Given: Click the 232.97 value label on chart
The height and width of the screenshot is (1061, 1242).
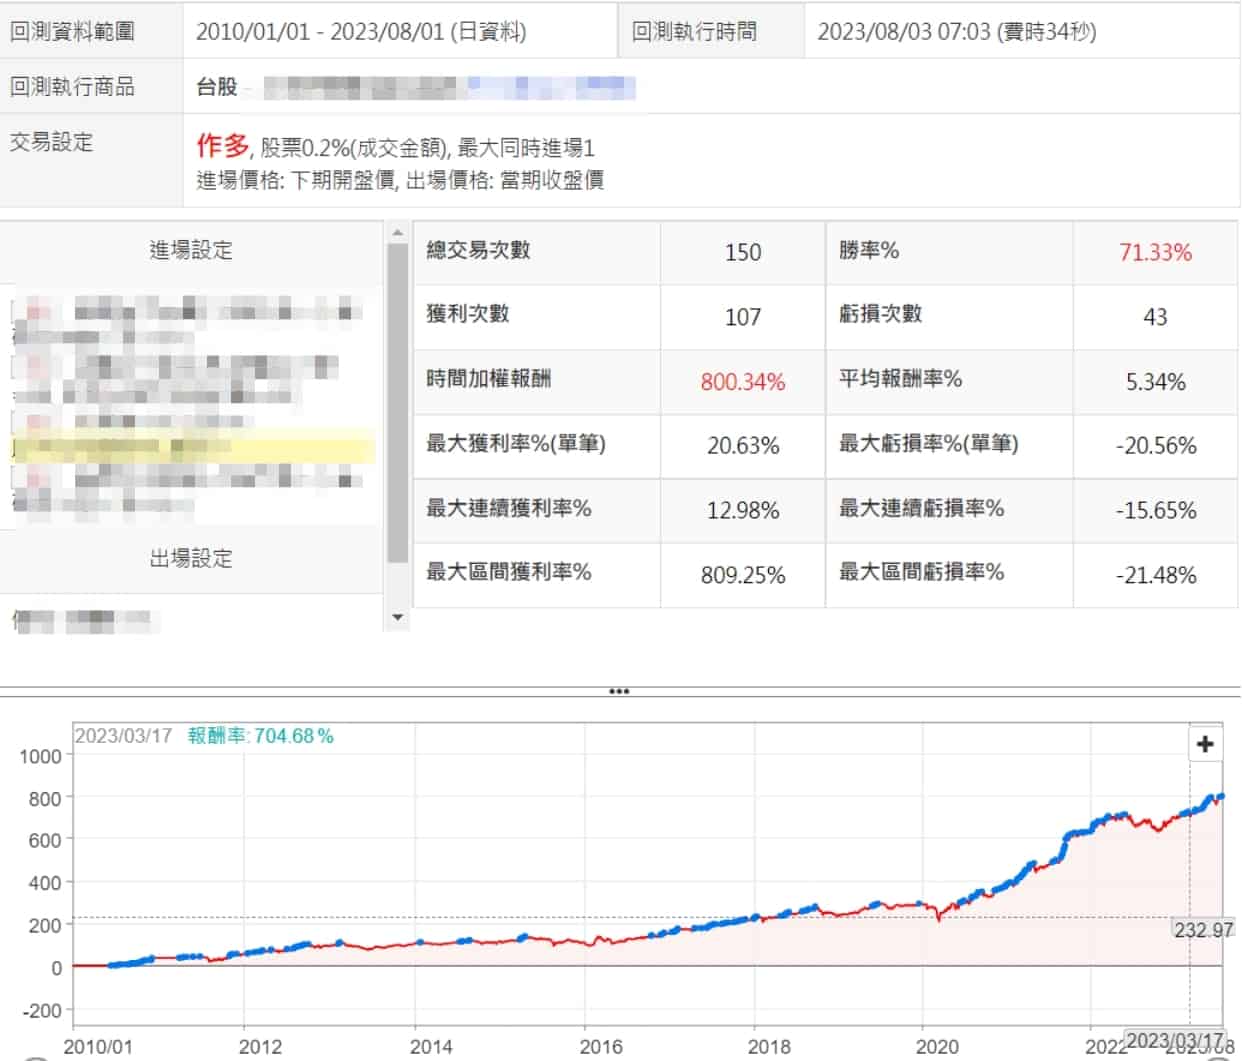Looking at the screenshot, I should pyautogui.click(x=1203, y=929).
